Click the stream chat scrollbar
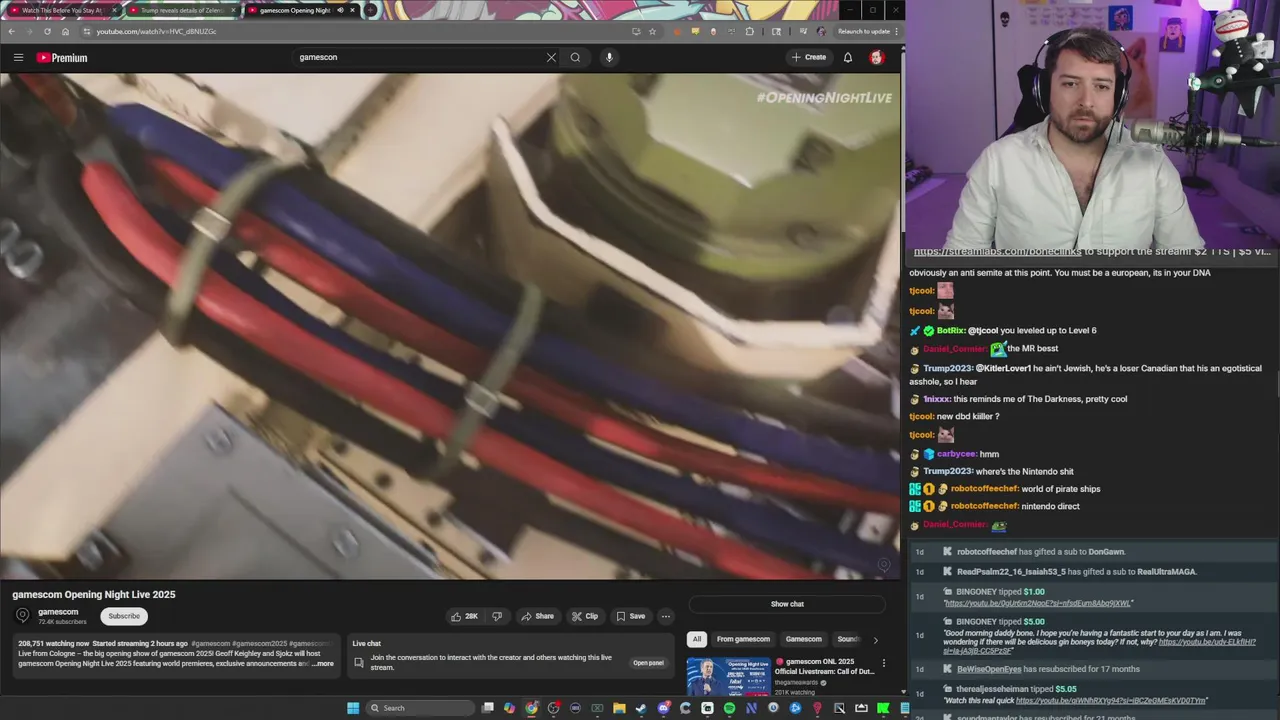1280x720 pixels. tap(1276, 385)
